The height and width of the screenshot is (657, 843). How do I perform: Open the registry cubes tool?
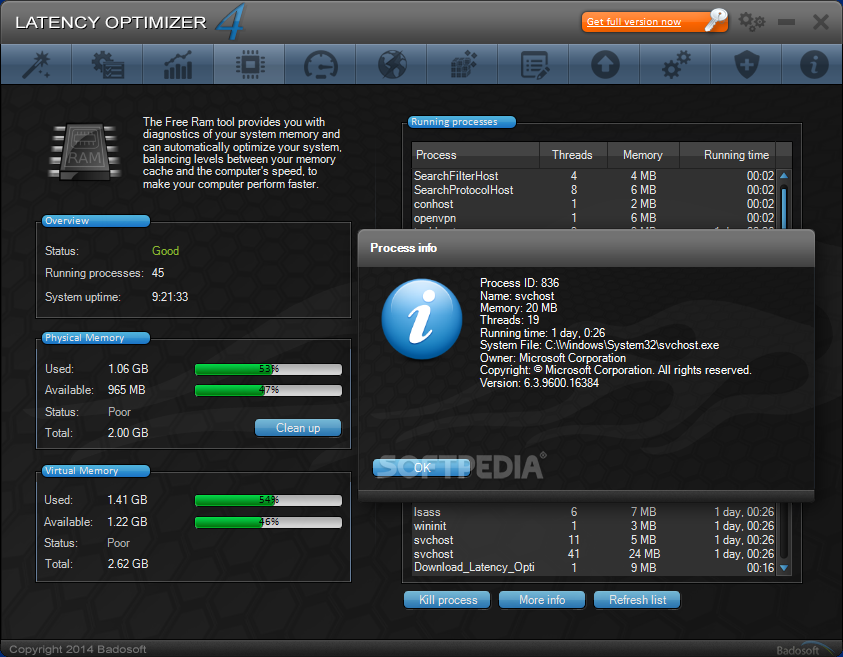pos(462,65)
